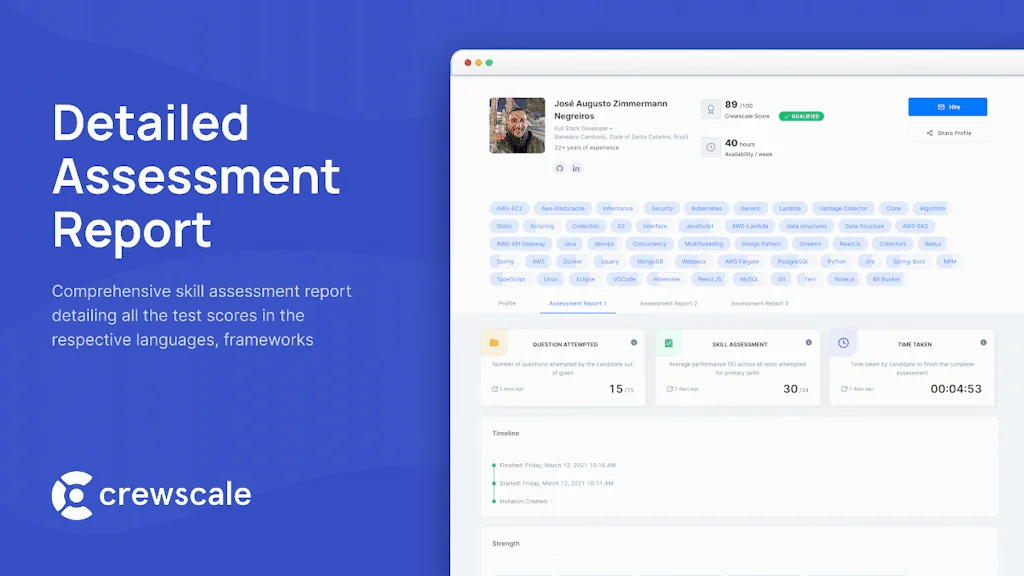Image resolution: width=1024 pixels, height=576 pixels.
Task: Click the Time Taken clock icon
Action: tap(843, 343)
